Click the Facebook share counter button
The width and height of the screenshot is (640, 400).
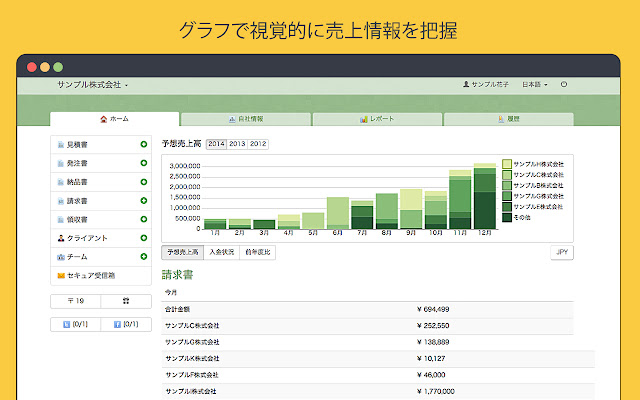point(126,324)
